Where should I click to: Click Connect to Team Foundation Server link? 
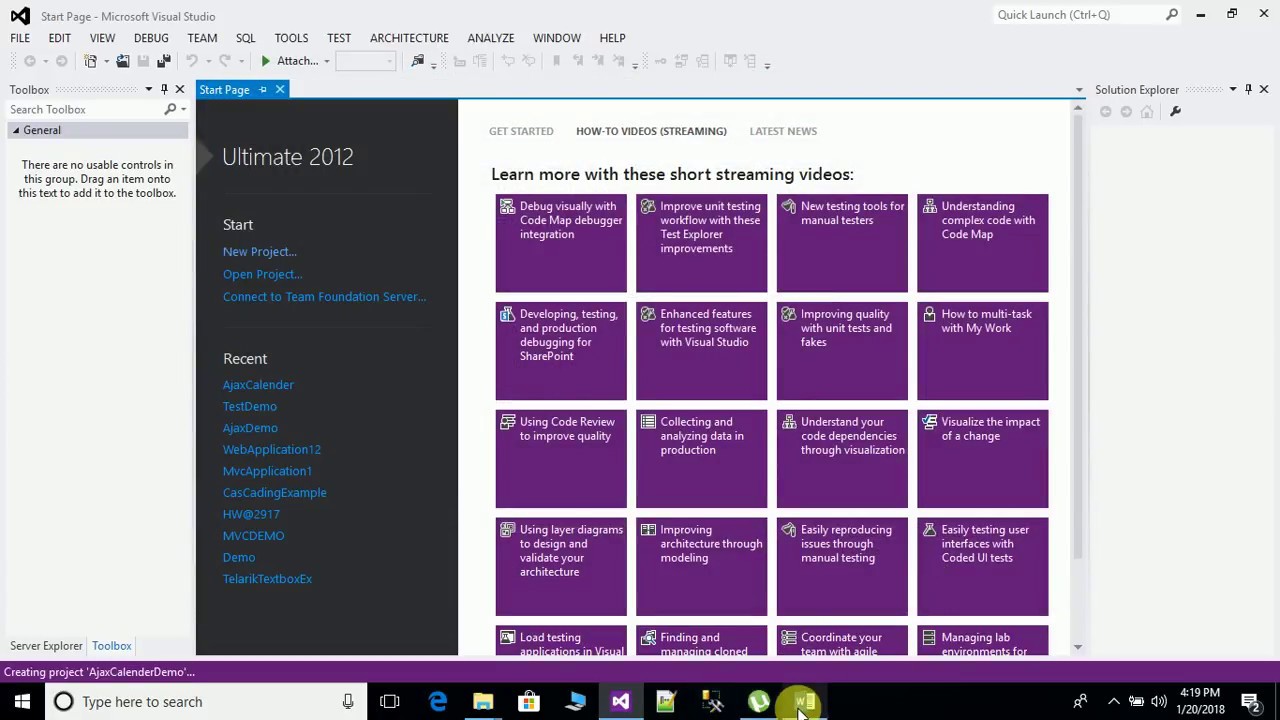324,297
